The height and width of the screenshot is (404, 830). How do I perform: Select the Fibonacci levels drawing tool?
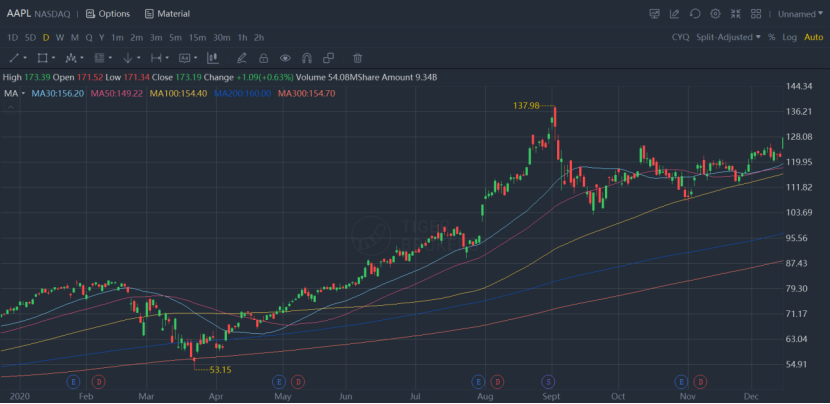coord(99,58)
